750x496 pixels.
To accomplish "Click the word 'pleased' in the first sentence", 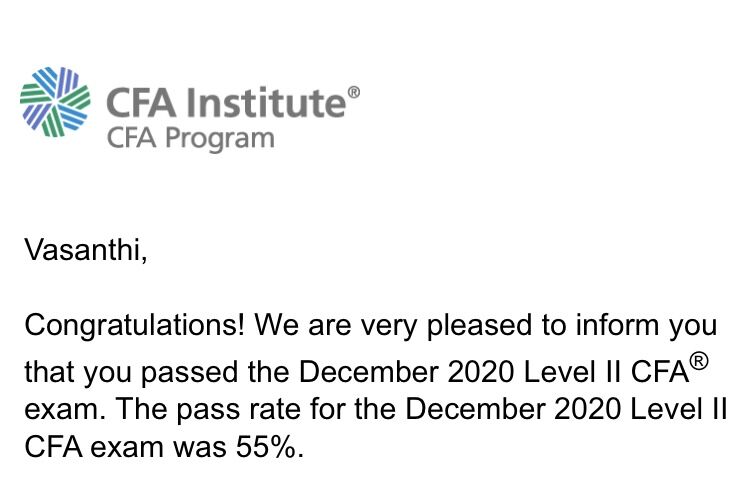I will tap(479, 325).
